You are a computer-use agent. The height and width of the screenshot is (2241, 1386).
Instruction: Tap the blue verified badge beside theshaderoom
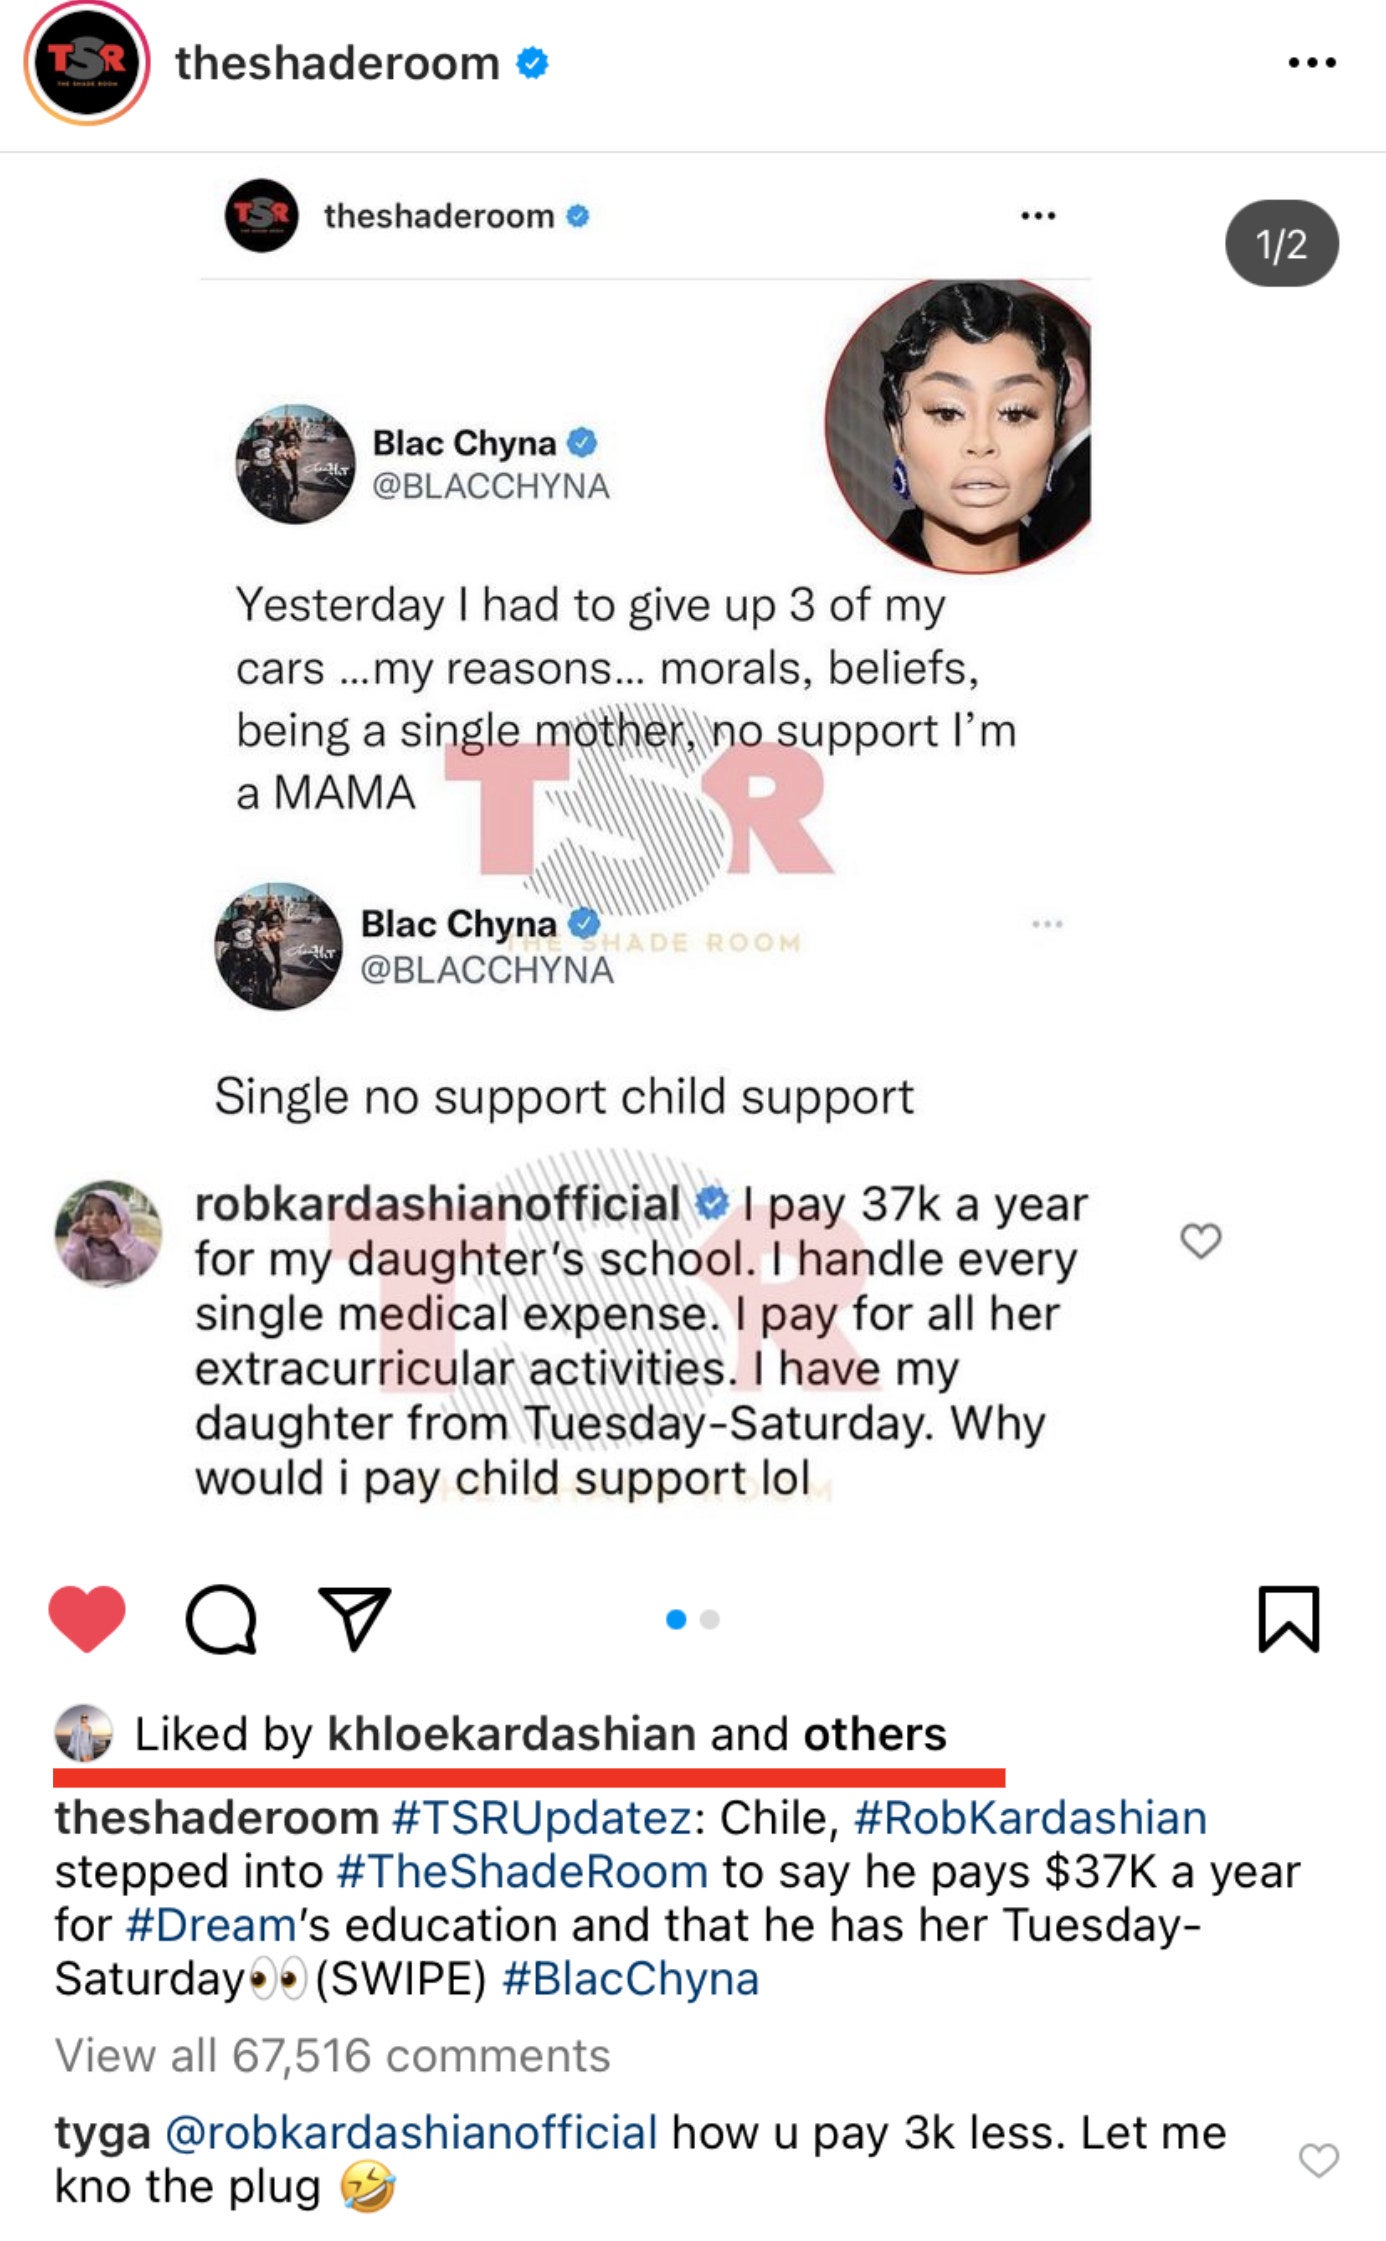pos(532,63)
